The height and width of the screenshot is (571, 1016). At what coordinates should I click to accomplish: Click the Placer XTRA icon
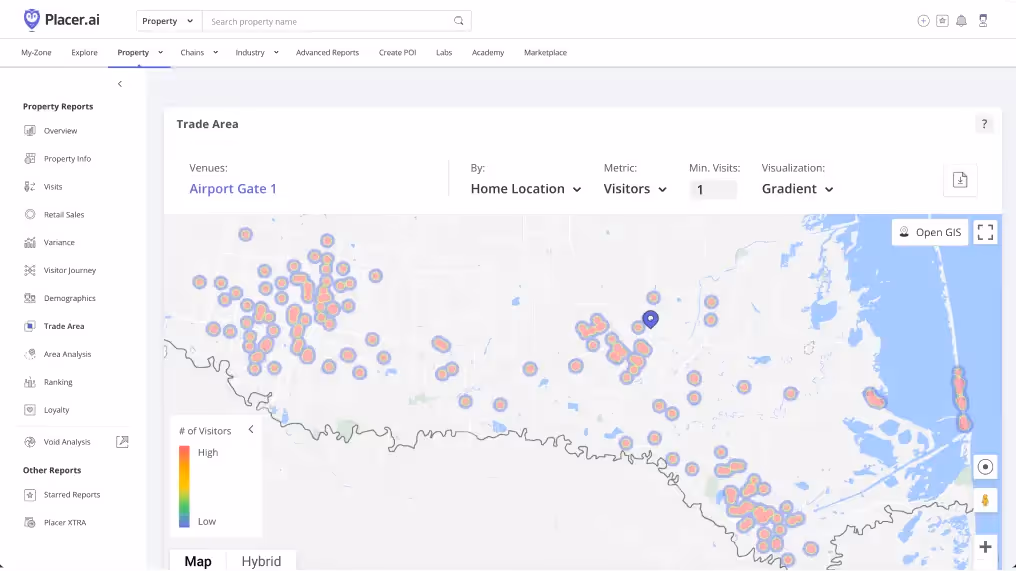pyautogui.click(x=30, y=522)
